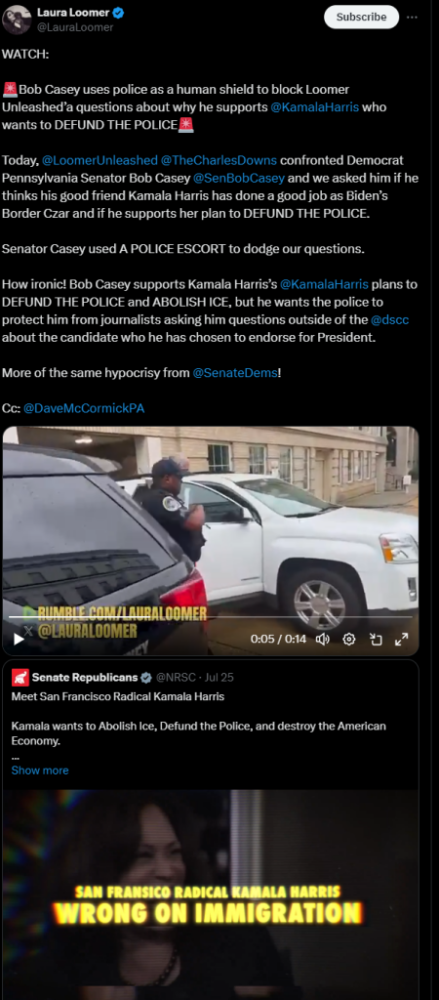Open the @KamalaHarris mention in first paragraph
This screenshot has height=1000, width=439.
315,107
